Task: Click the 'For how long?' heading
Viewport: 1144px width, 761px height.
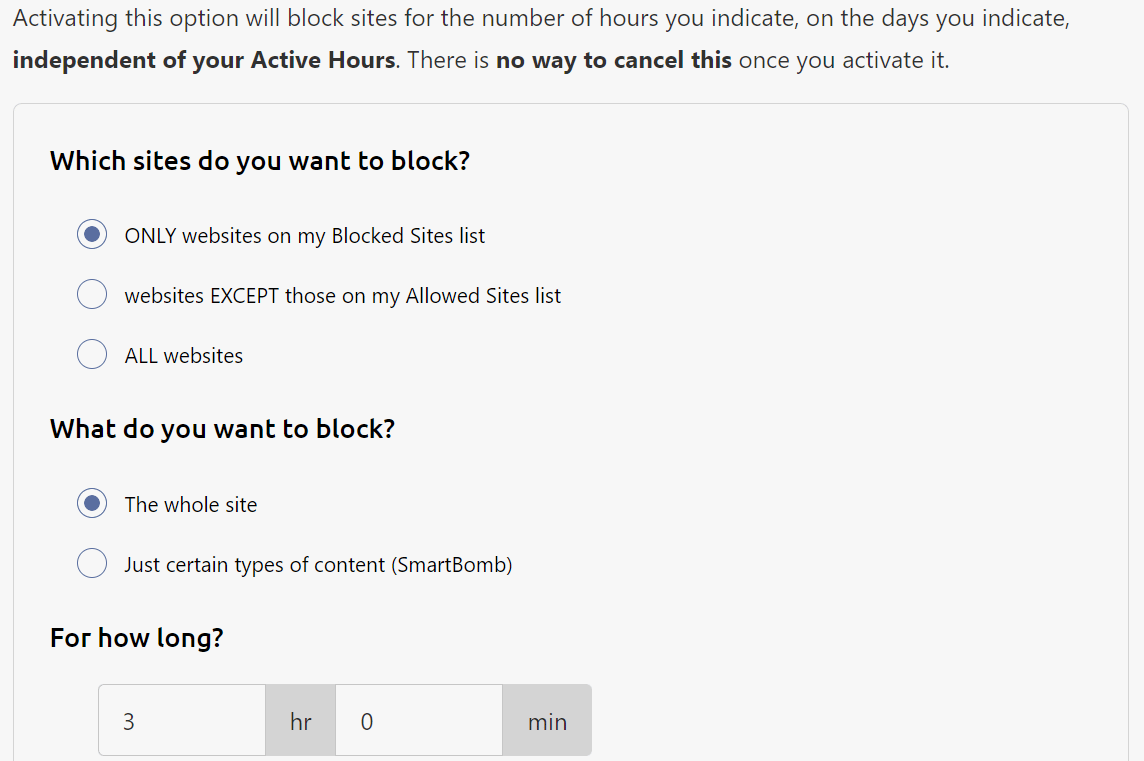Action: click(x=136, y=638)
